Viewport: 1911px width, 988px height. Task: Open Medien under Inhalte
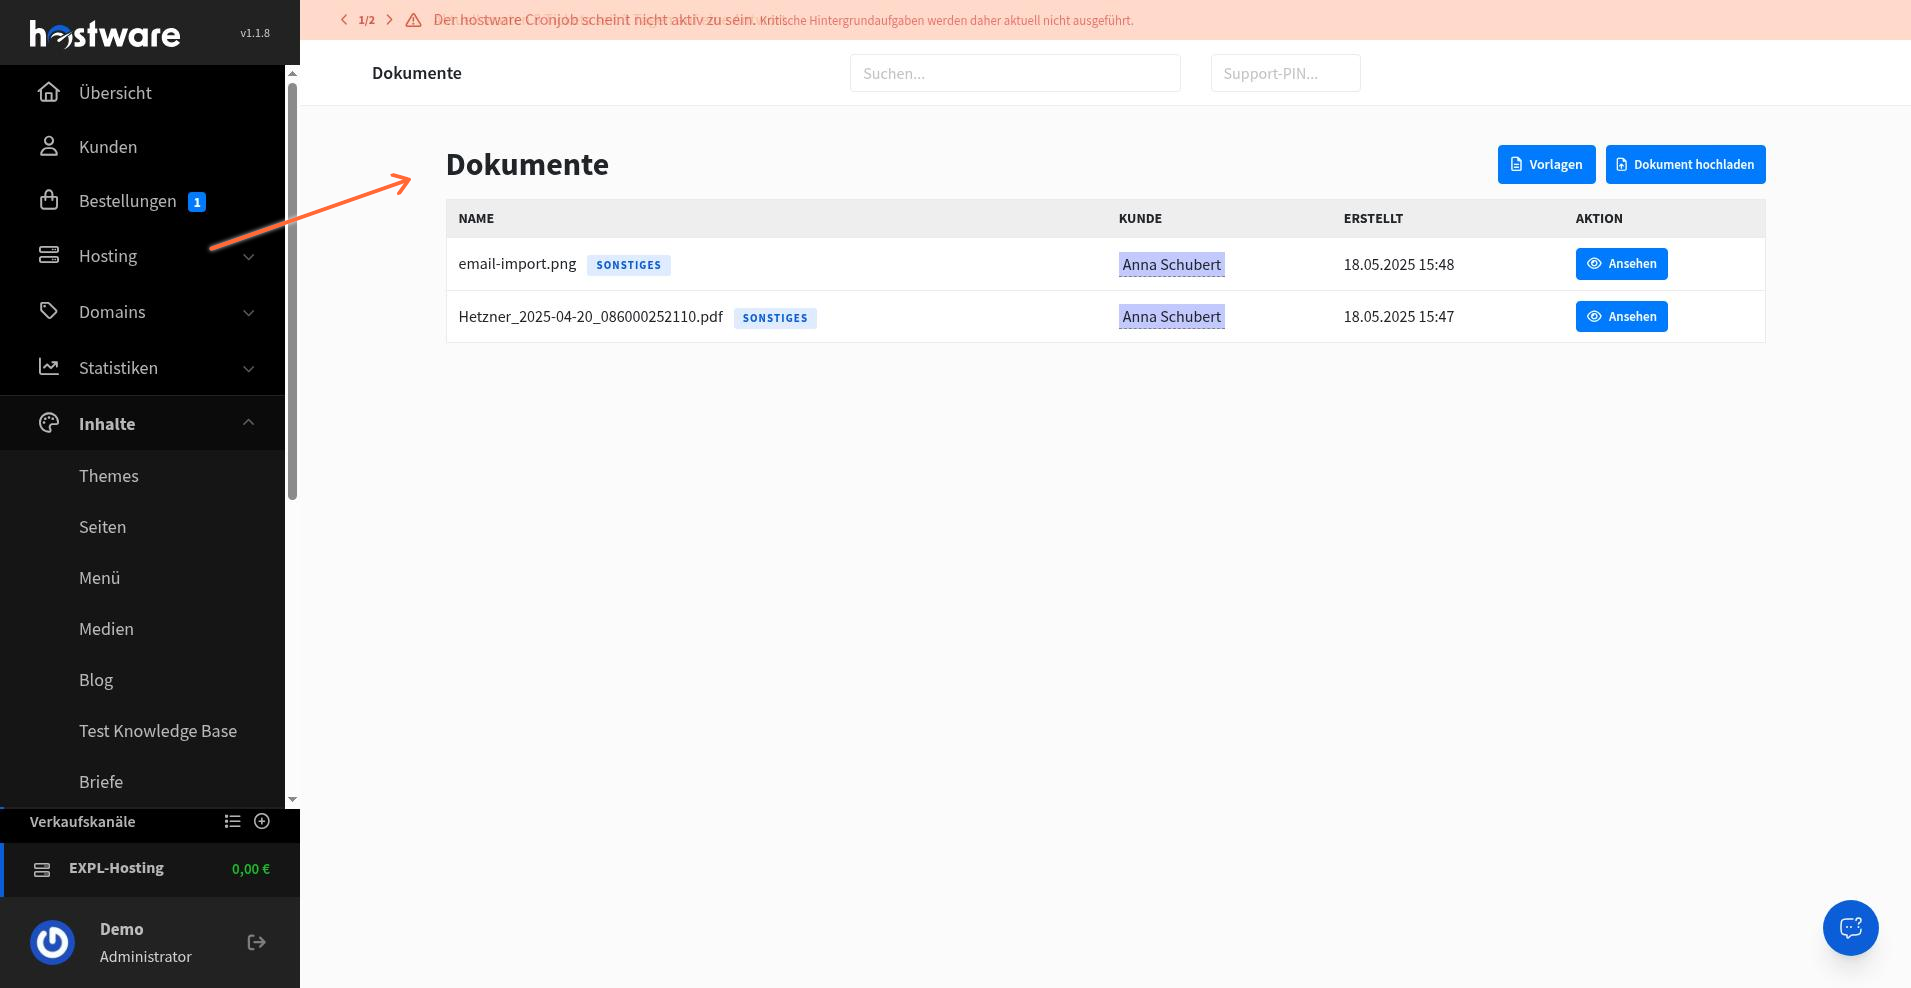107,629
